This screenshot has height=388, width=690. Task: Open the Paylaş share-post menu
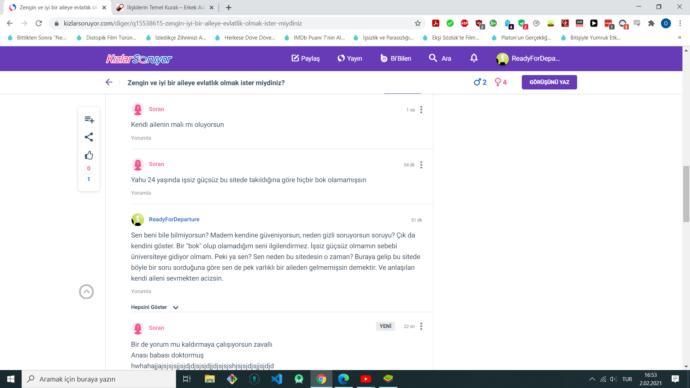[x=305, y=58]
